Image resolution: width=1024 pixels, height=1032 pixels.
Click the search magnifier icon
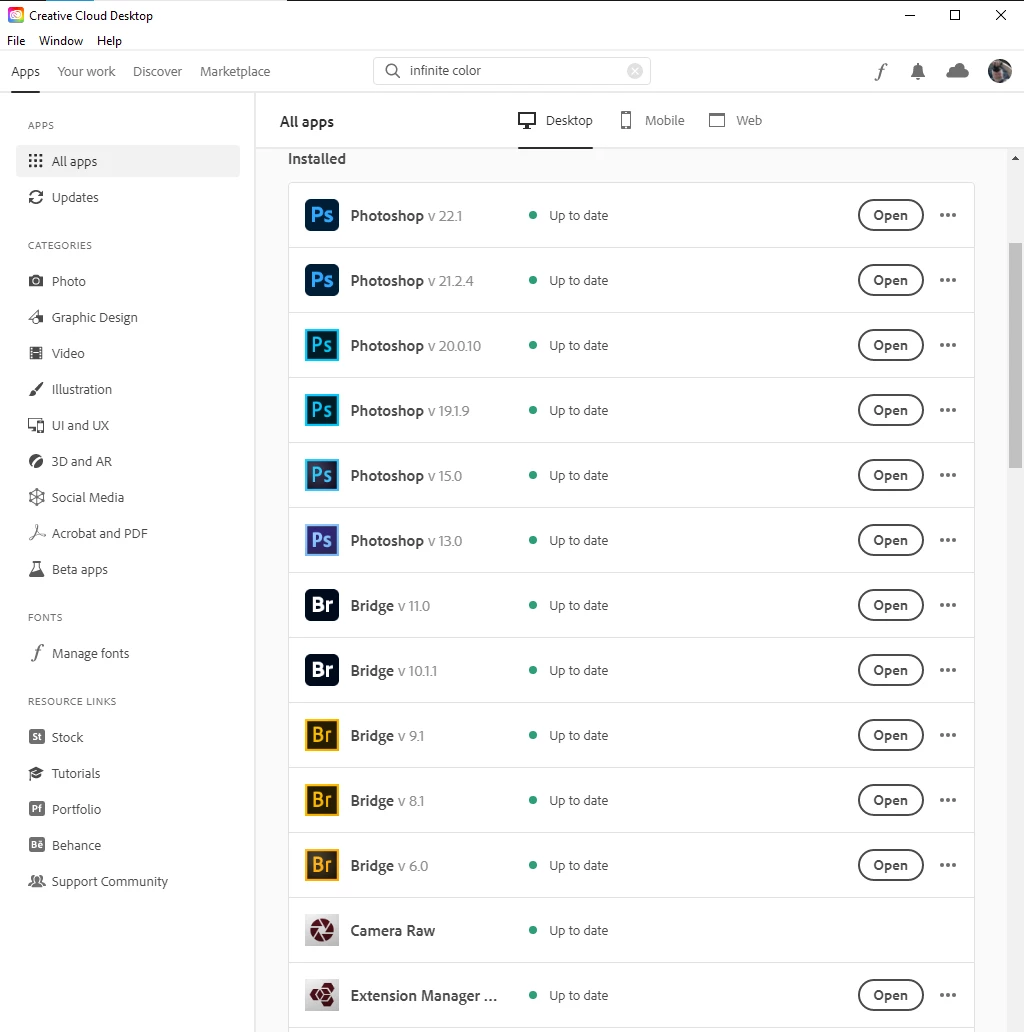tap(392, 71)
